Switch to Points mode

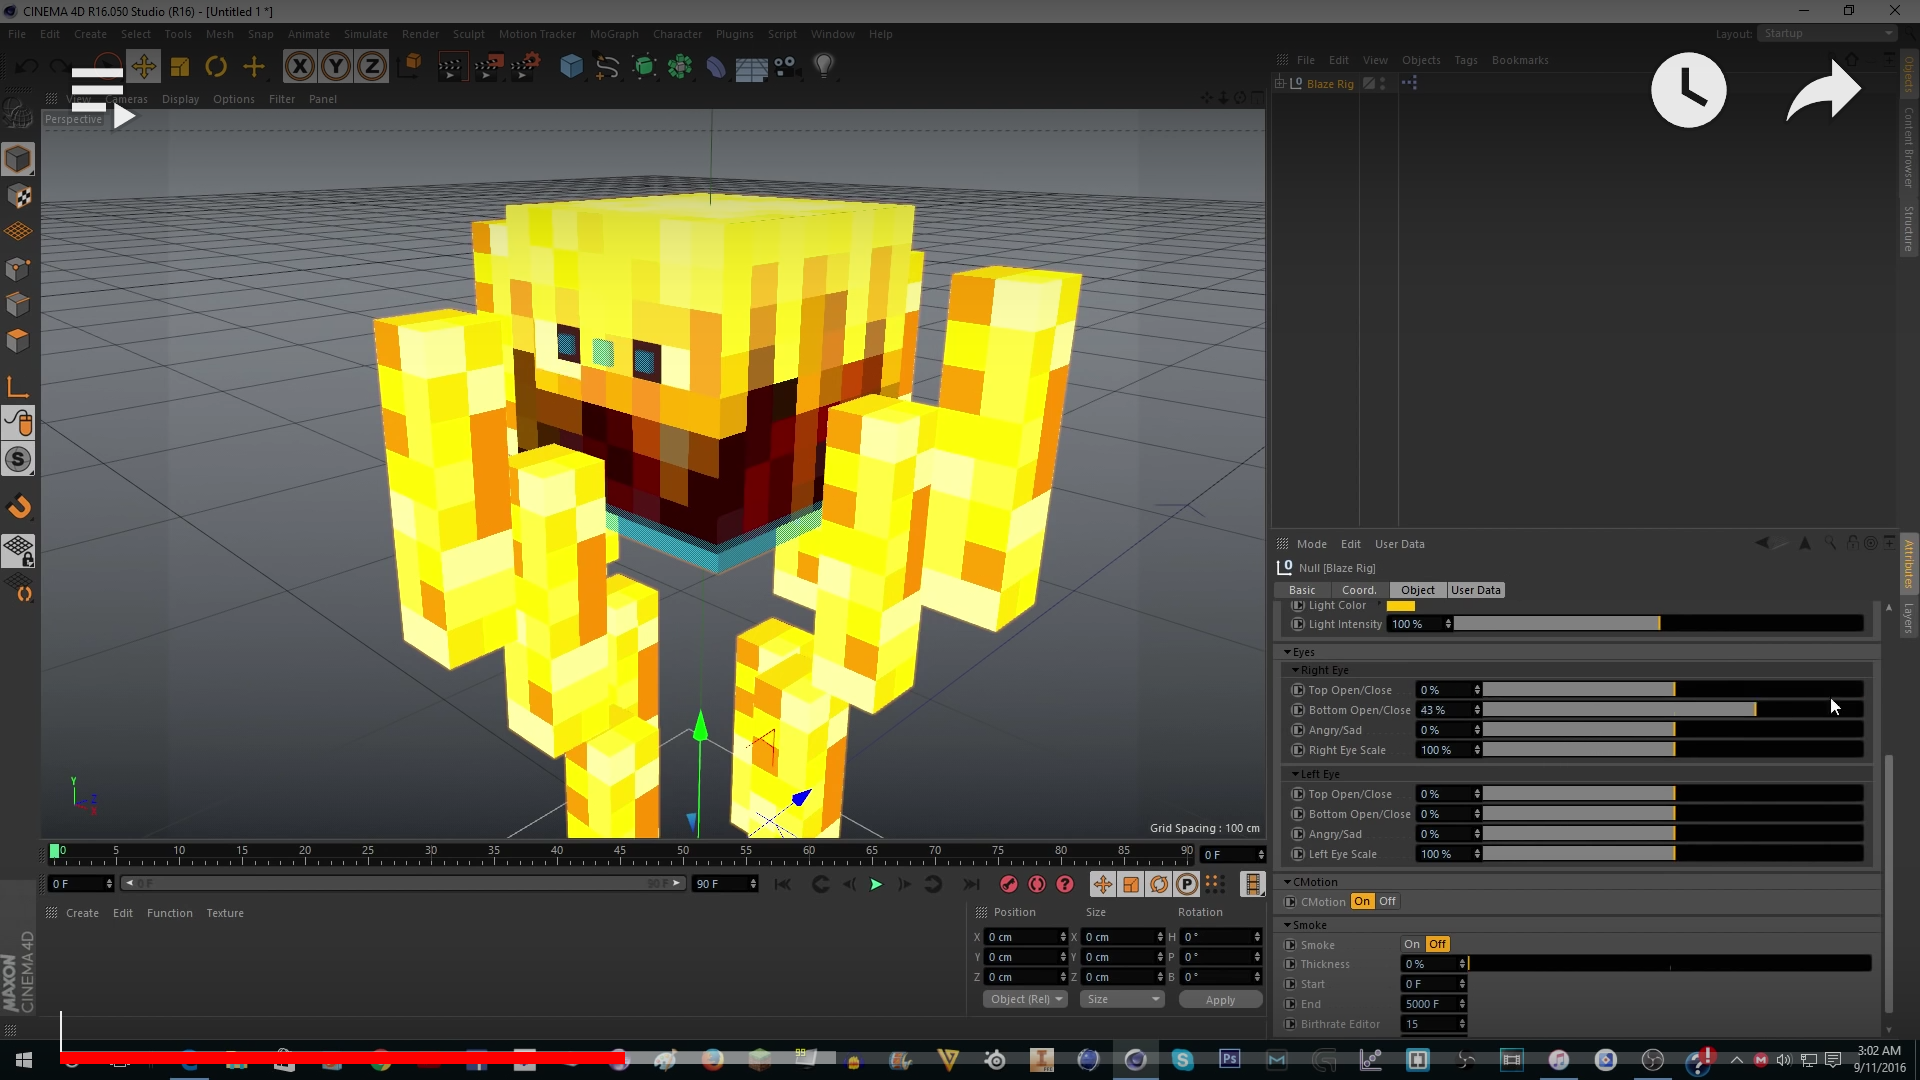tap(18, 269)
